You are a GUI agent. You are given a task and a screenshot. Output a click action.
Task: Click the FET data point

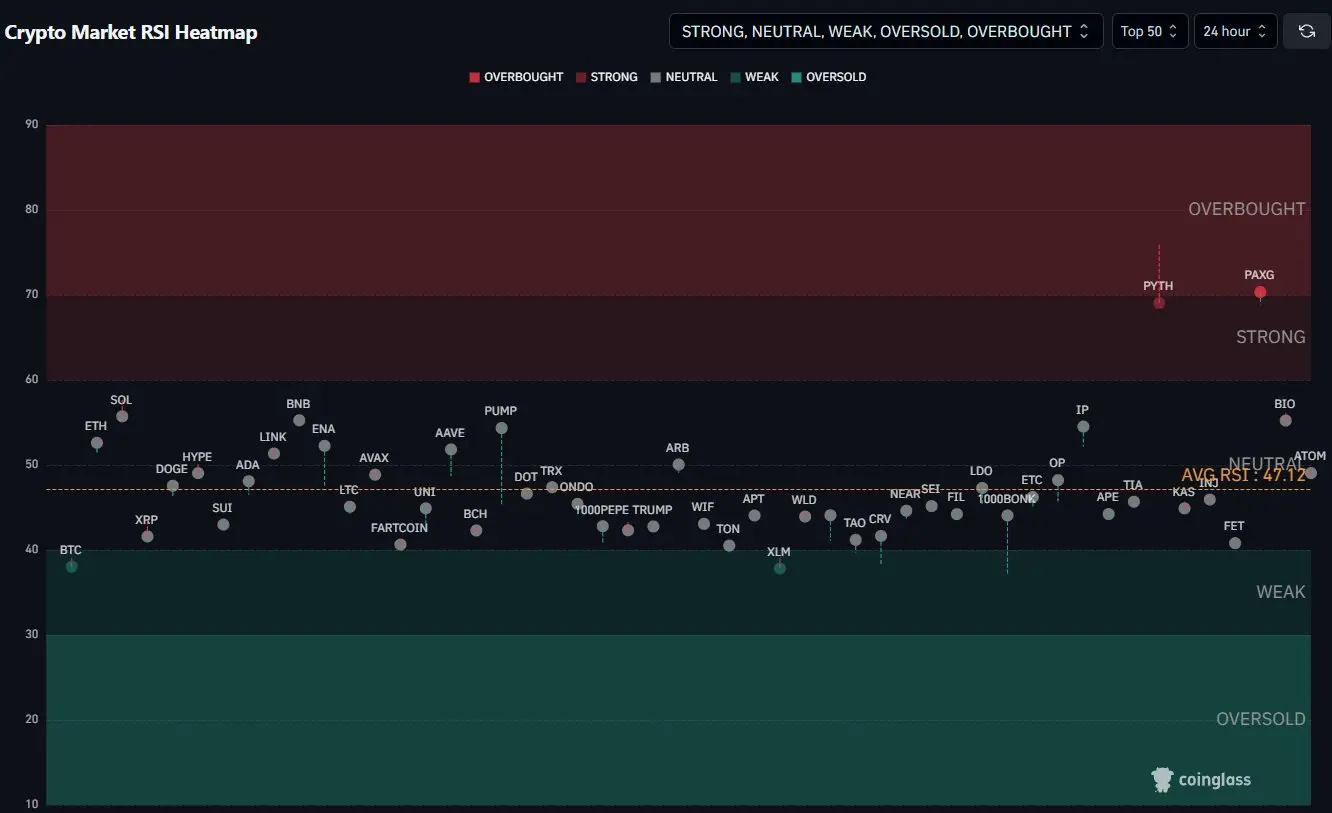tap(1235, 543)
